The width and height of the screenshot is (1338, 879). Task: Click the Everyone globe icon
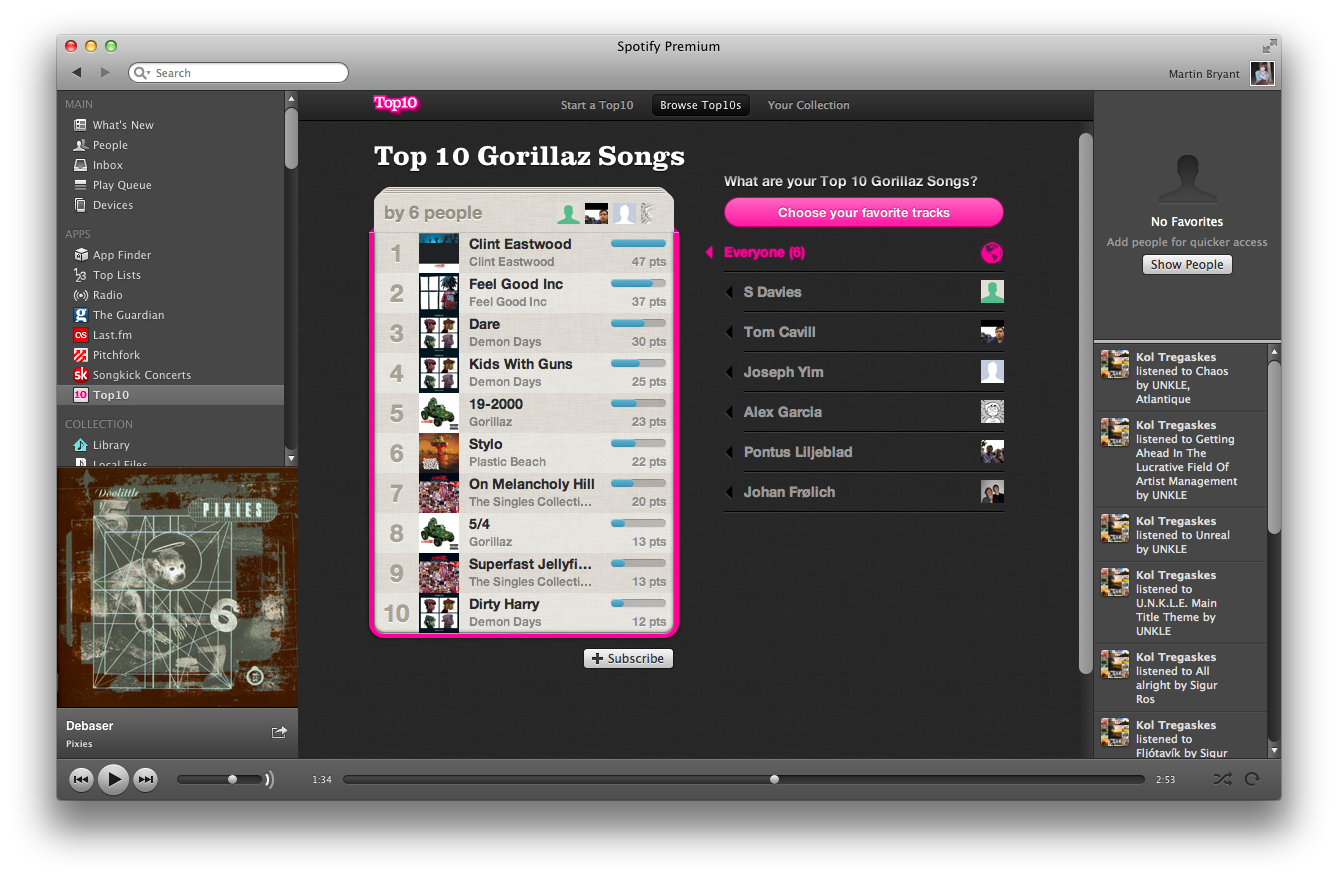coord(992,253)
